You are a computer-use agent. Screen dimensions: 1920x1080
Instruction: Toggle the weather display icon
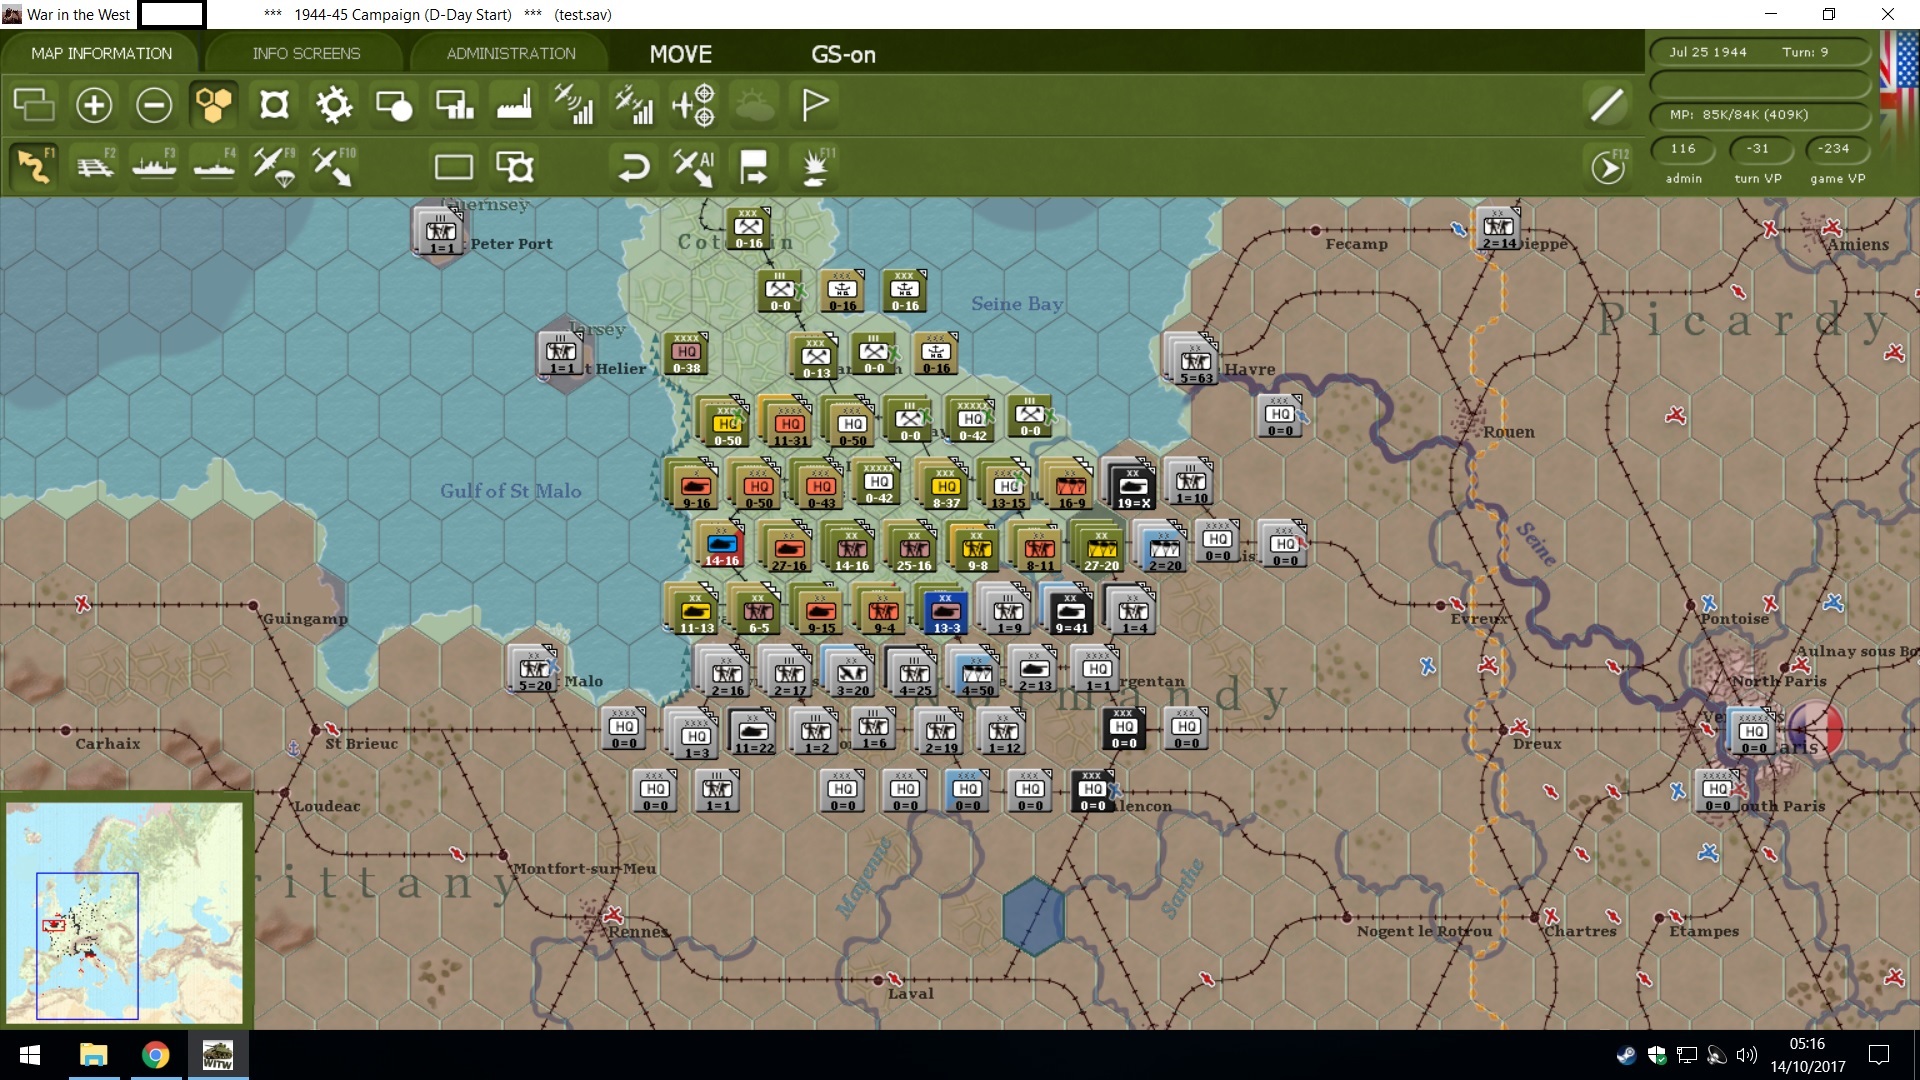[x=755, y=105]
